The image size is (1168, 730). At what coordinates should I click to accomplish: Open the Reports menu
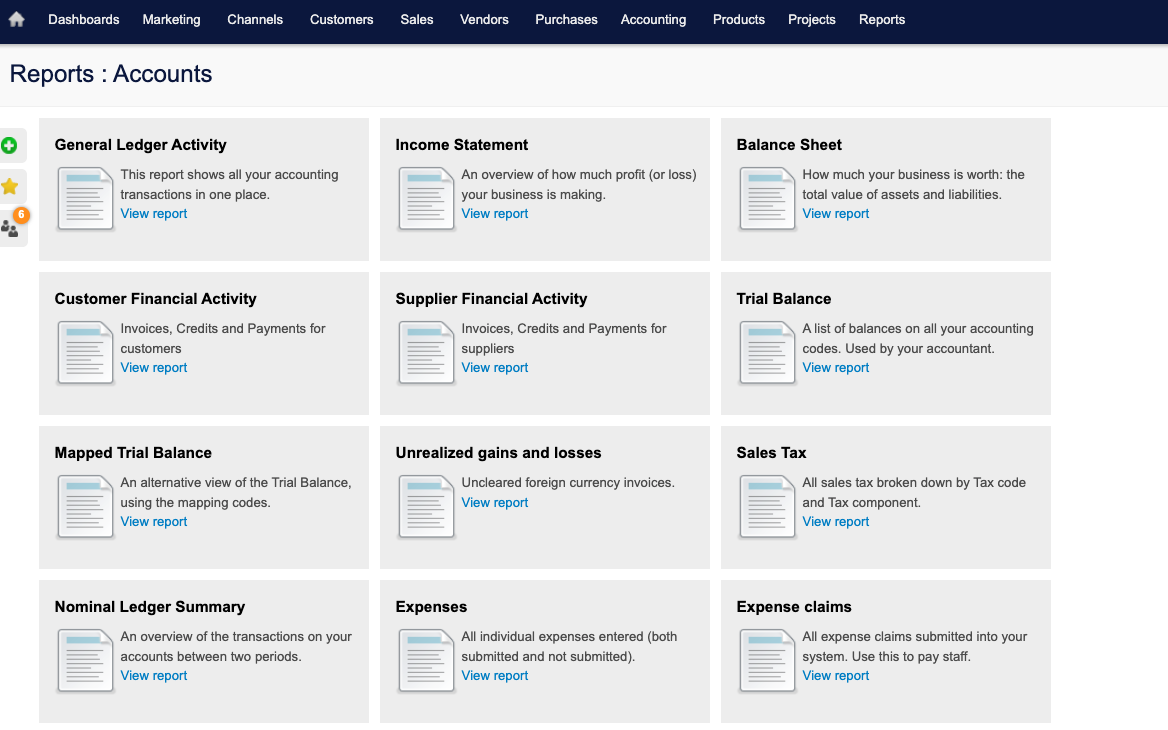point(881,19)
